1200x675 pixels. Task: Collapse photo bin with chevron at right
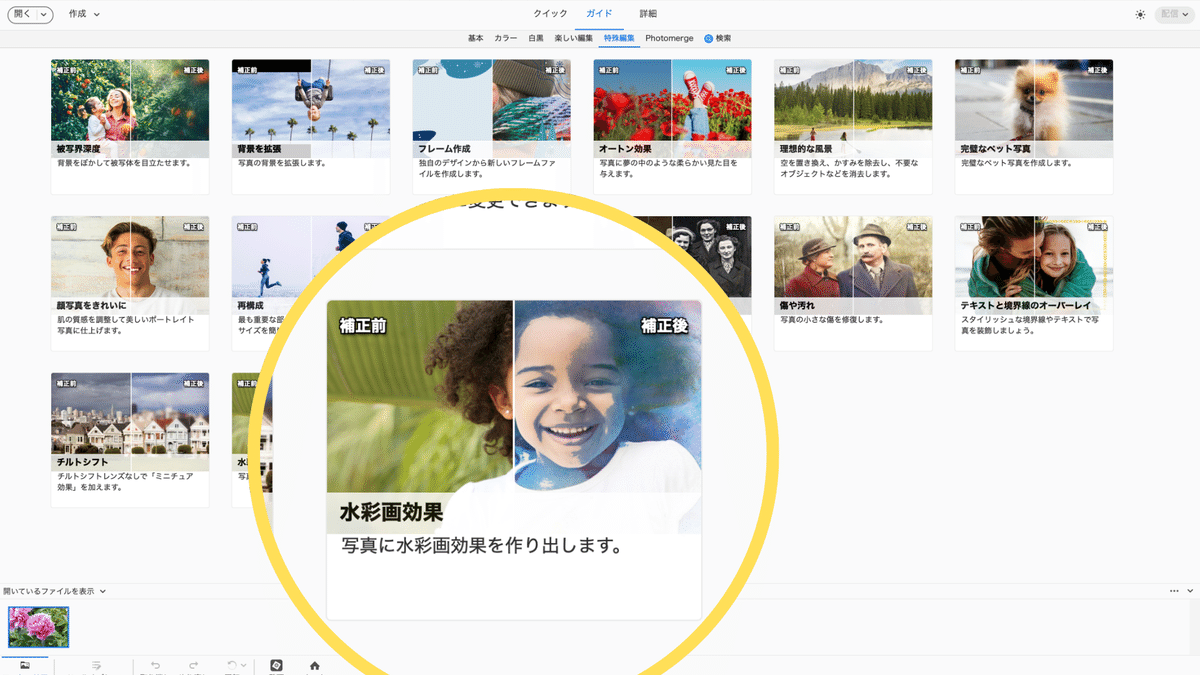[1190, 591]
